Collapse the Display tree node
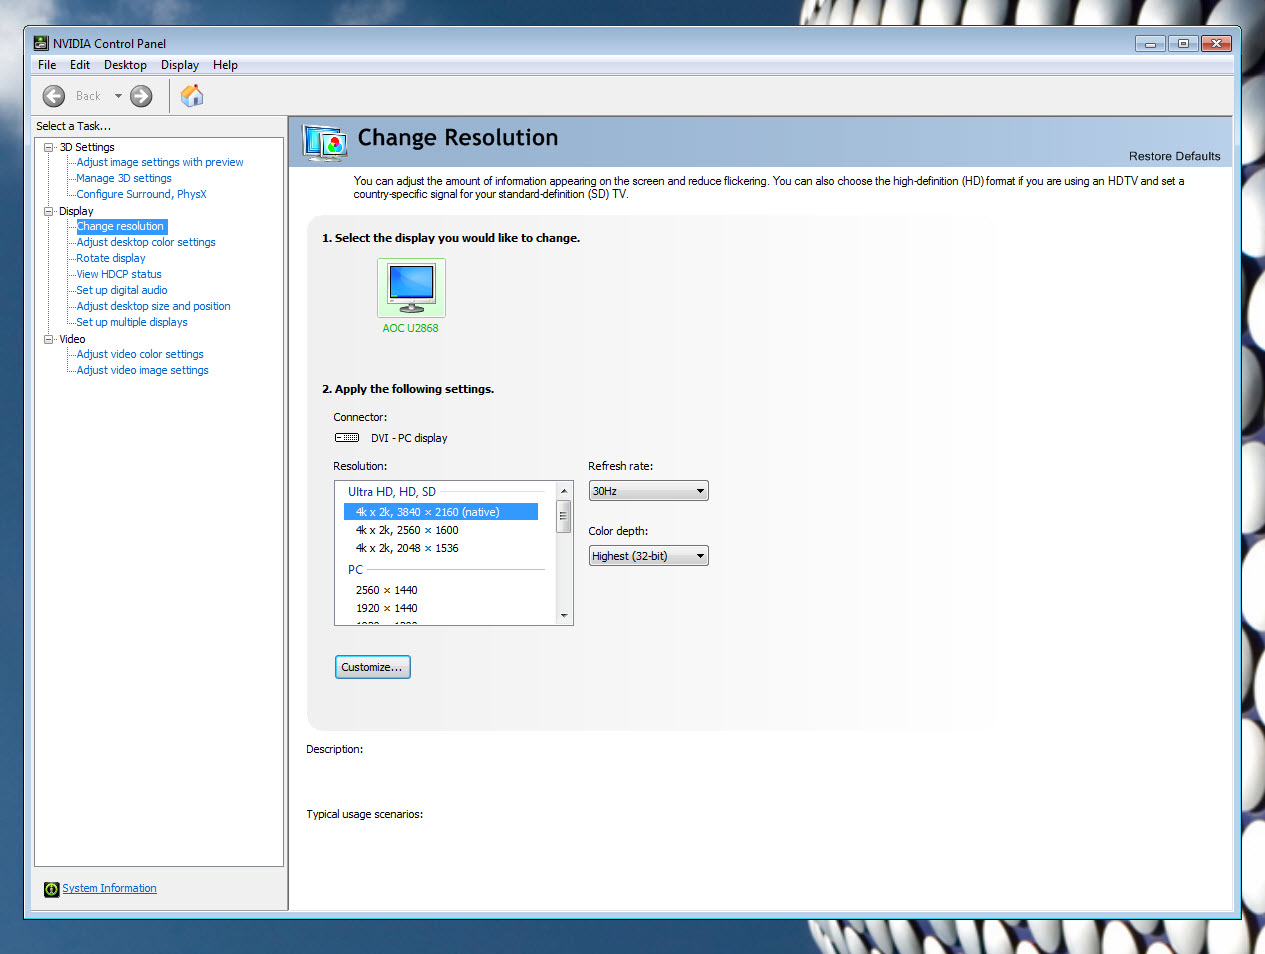 (48, 211)
